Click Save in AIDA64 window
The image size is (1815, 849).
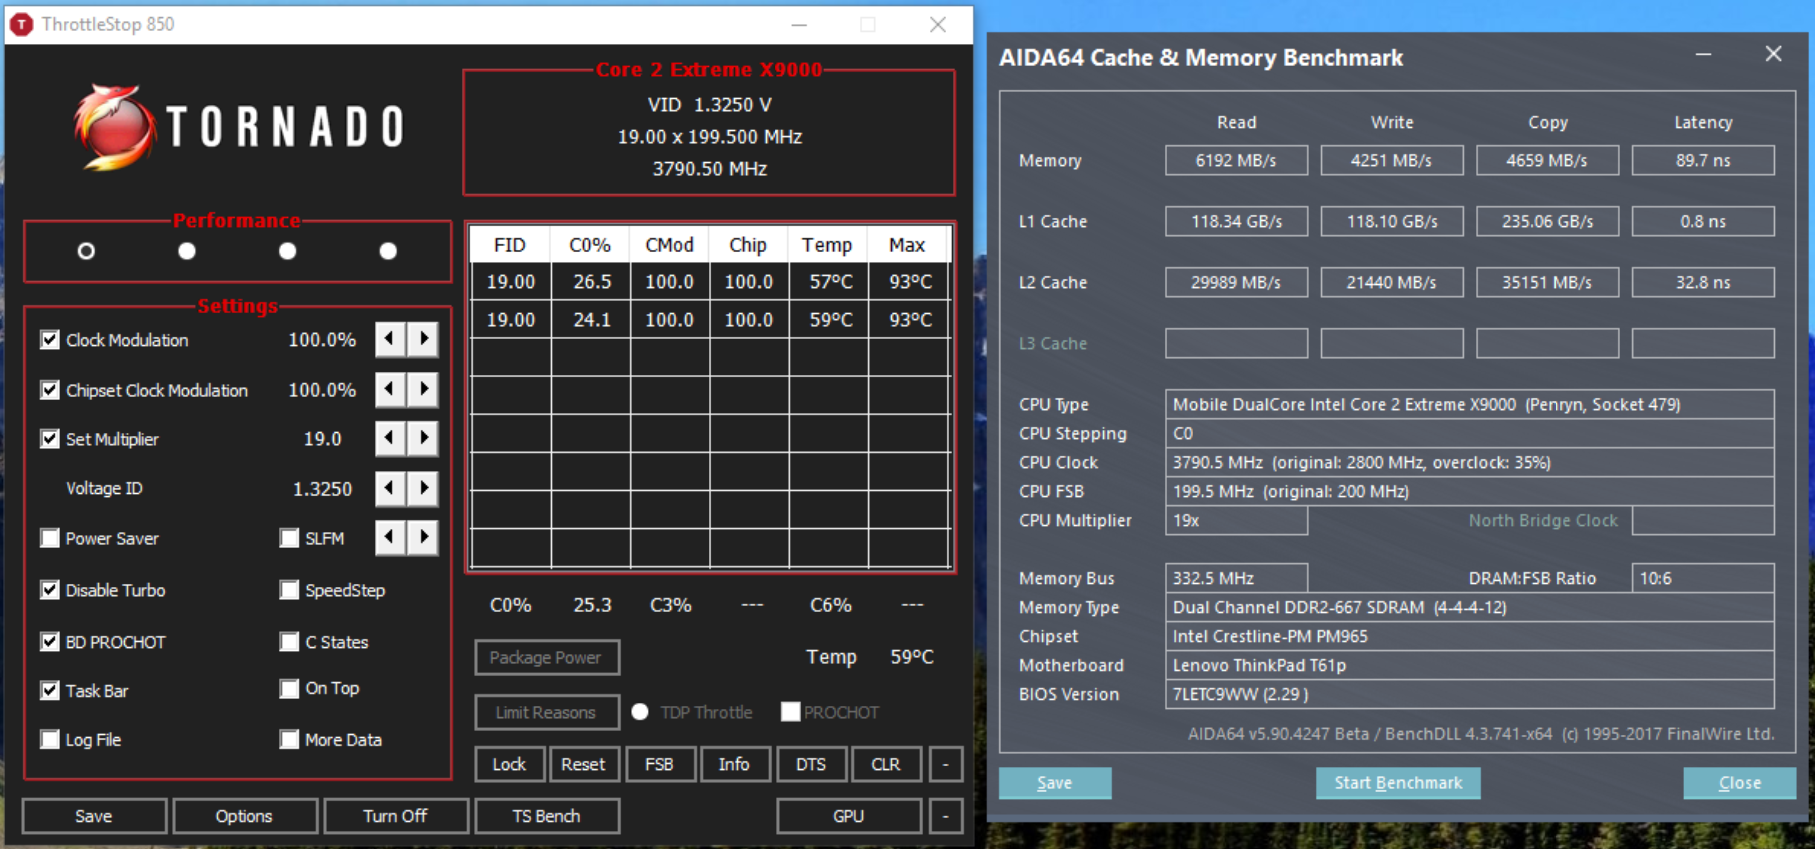[1055, 783]
